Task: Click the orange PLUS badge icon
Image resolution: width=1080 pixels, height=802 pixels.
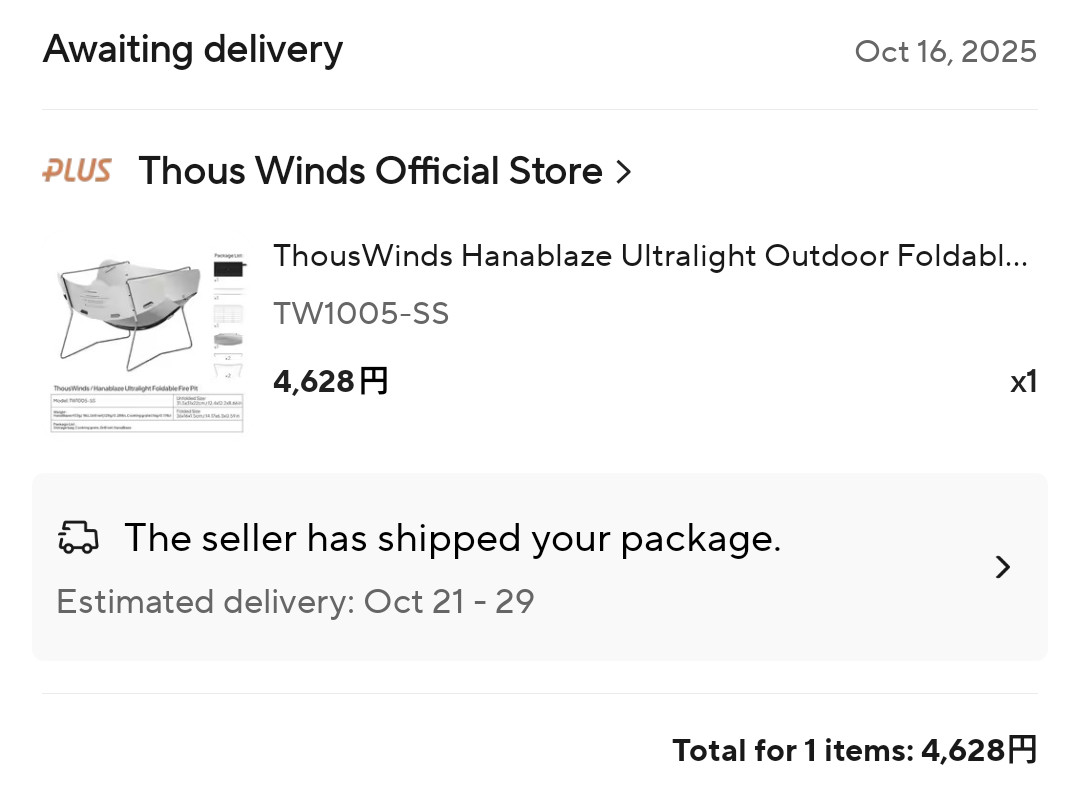Action: tap(76, 171)
